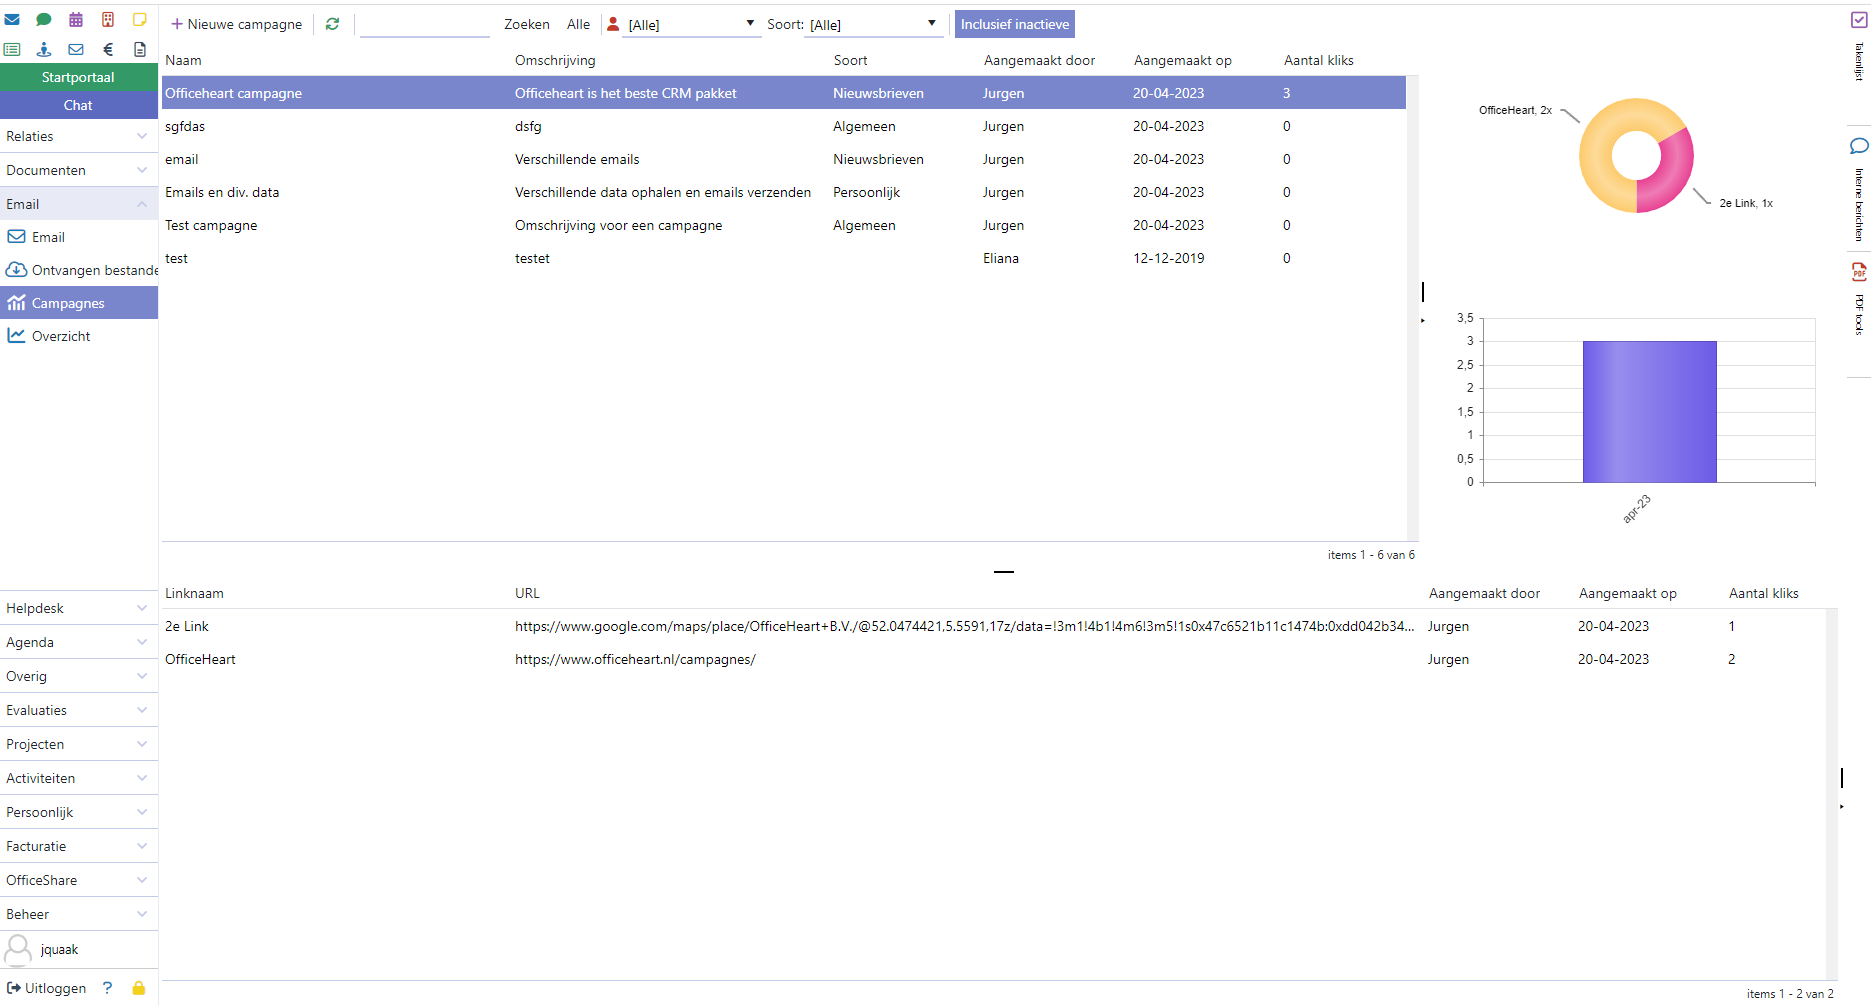Open the solid blue mail icon
1871x1006 pixels.
click(12, 20)
